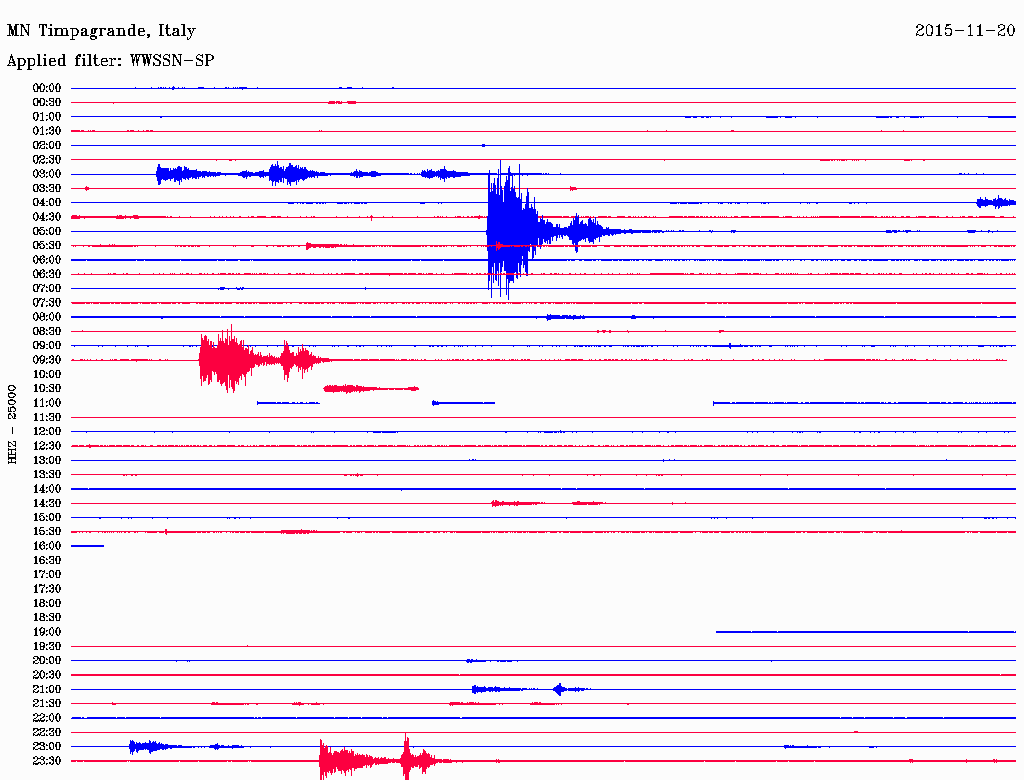
Task: Select the 14:30 time label
Action: [x=47, y=504]
